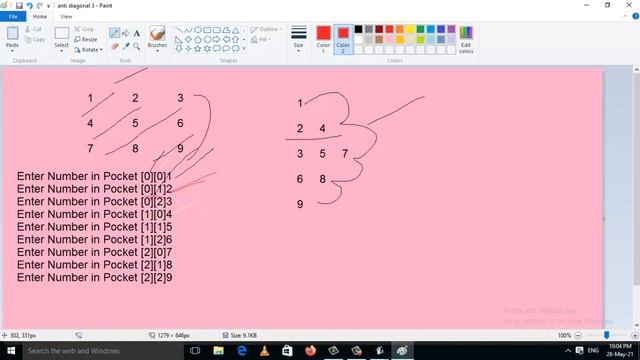Show hidden system tray icons
Screen dimensions: 640x360
tap(568, 351)
